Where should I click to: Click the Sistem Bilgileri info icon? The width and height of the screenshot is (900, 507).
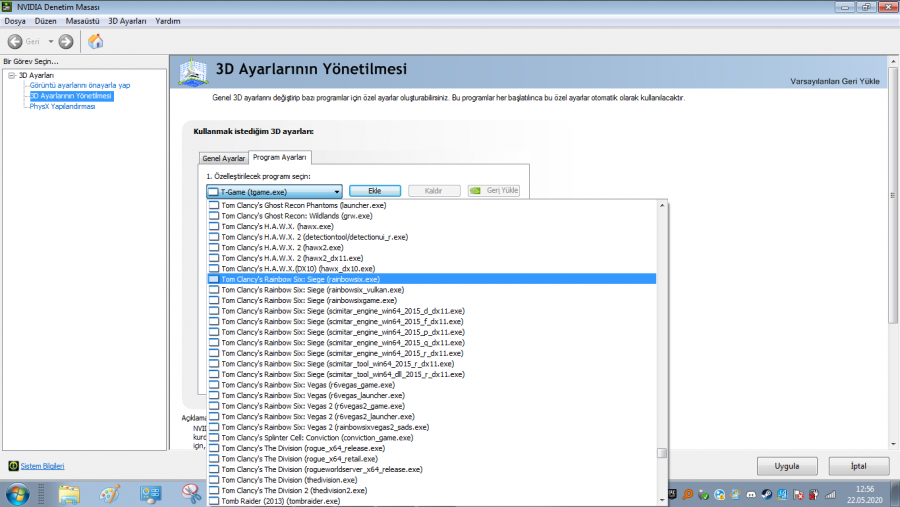(x=13, y=466)
